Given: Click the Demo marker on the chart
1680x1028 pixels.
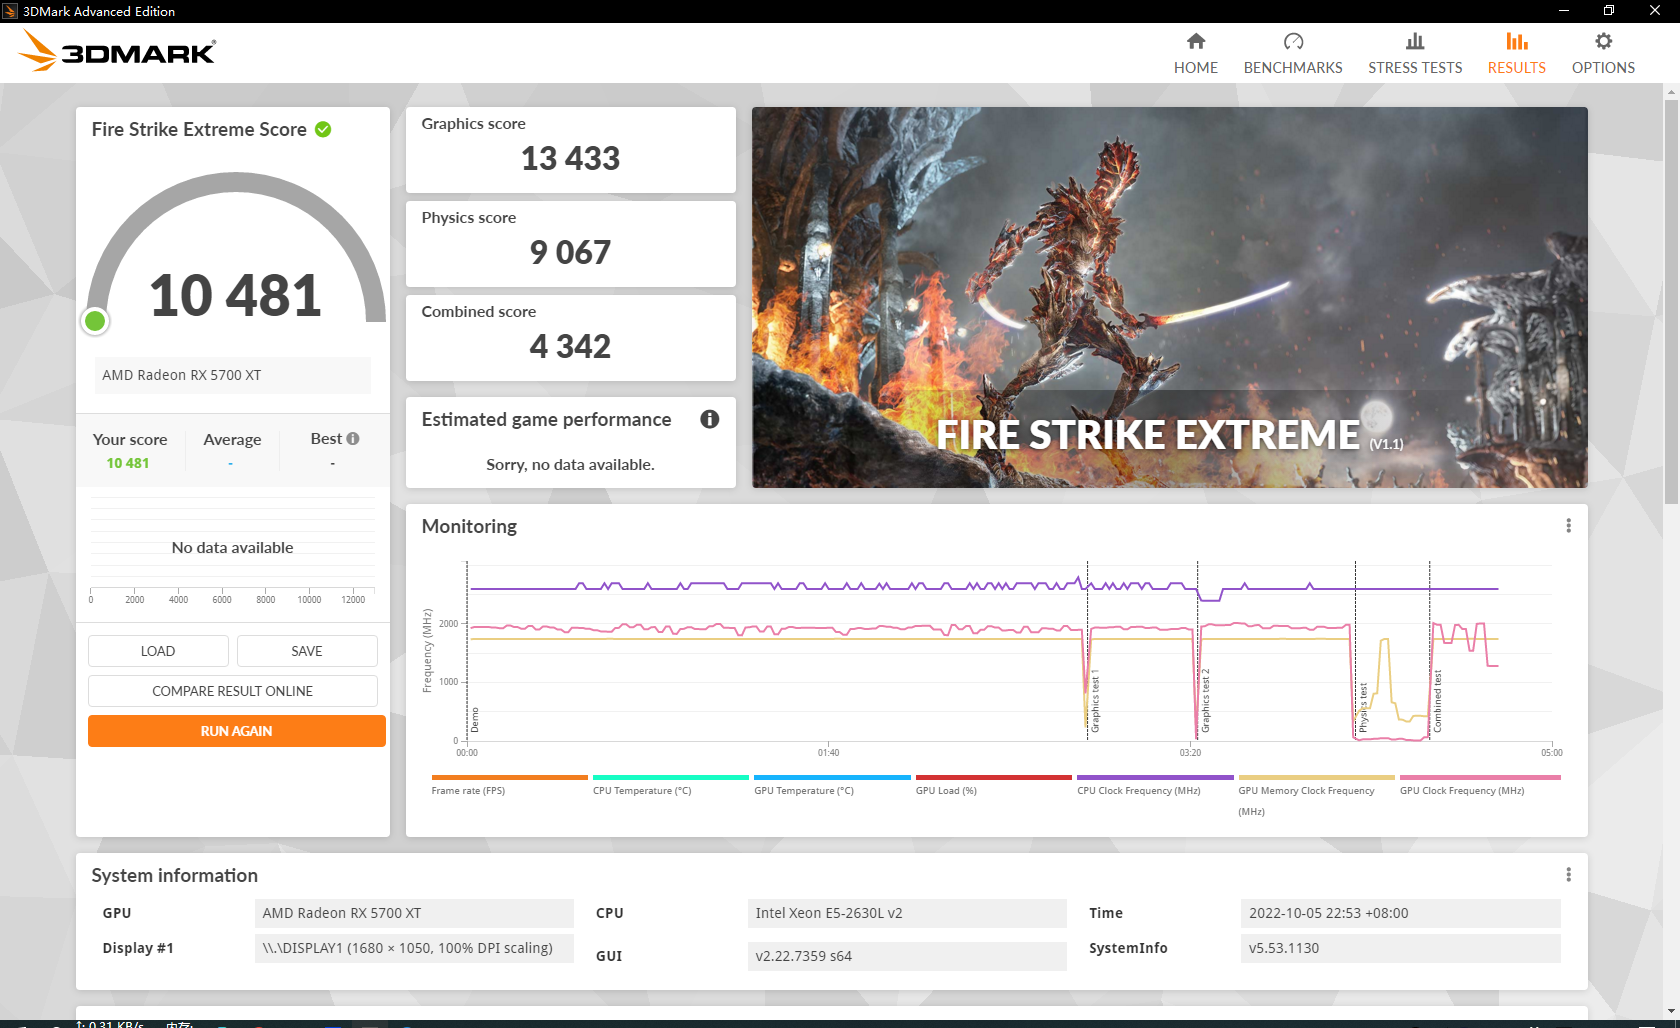Looking at the screenshot, I should 475,720.
